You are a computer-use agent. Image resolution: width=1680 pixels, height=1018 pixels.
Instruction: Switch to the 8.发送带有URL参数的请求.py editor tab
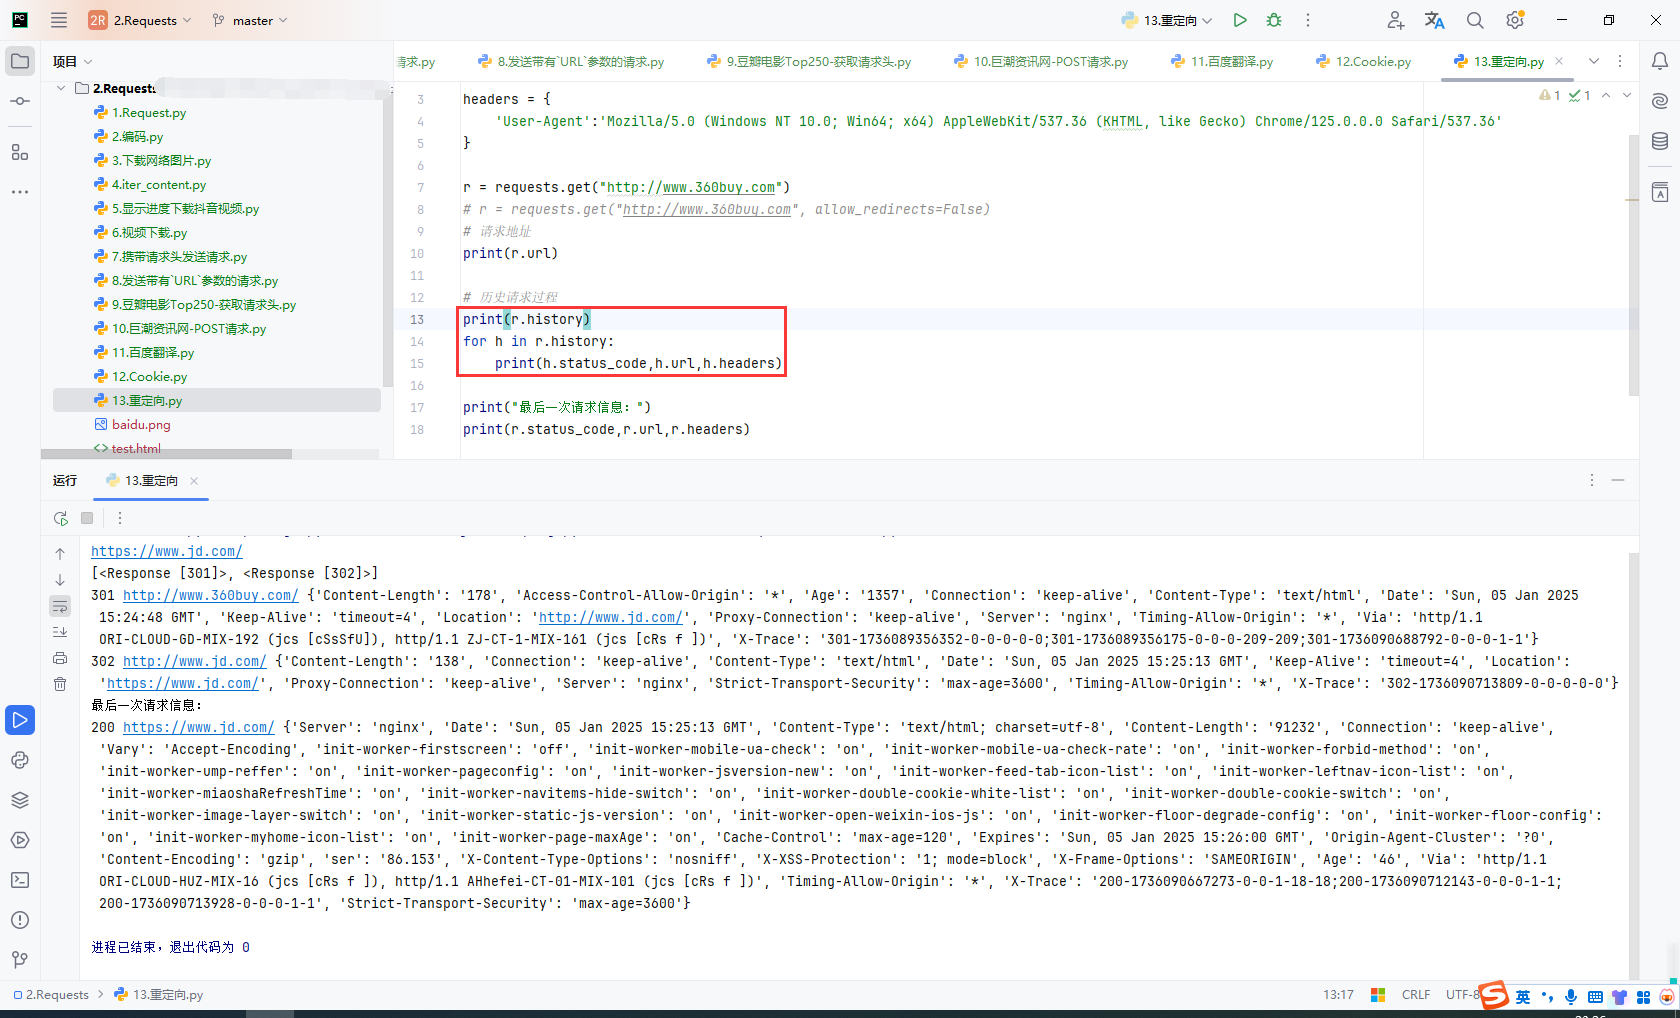pyautogui.click(x=571, y=61)
